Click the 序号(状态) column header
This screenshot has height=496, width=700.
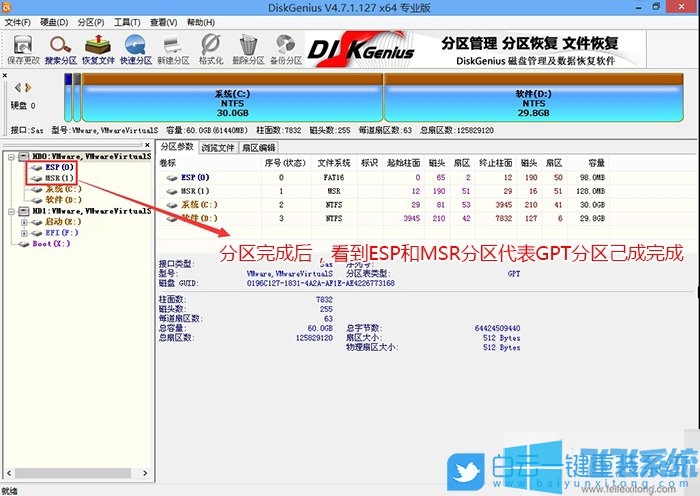pyautogui.click(x=284, y=163)
